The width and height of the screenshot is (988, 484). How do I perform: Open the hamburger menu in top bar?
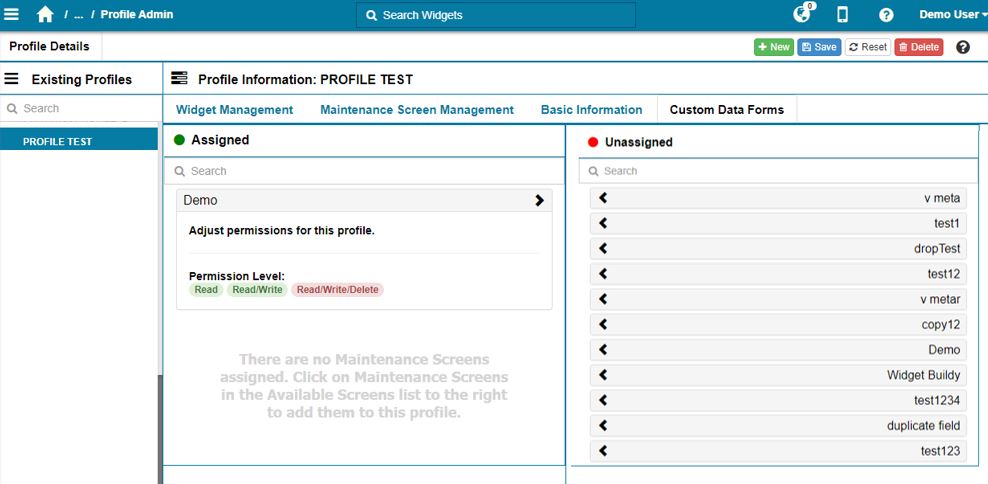tap(12, 15)
